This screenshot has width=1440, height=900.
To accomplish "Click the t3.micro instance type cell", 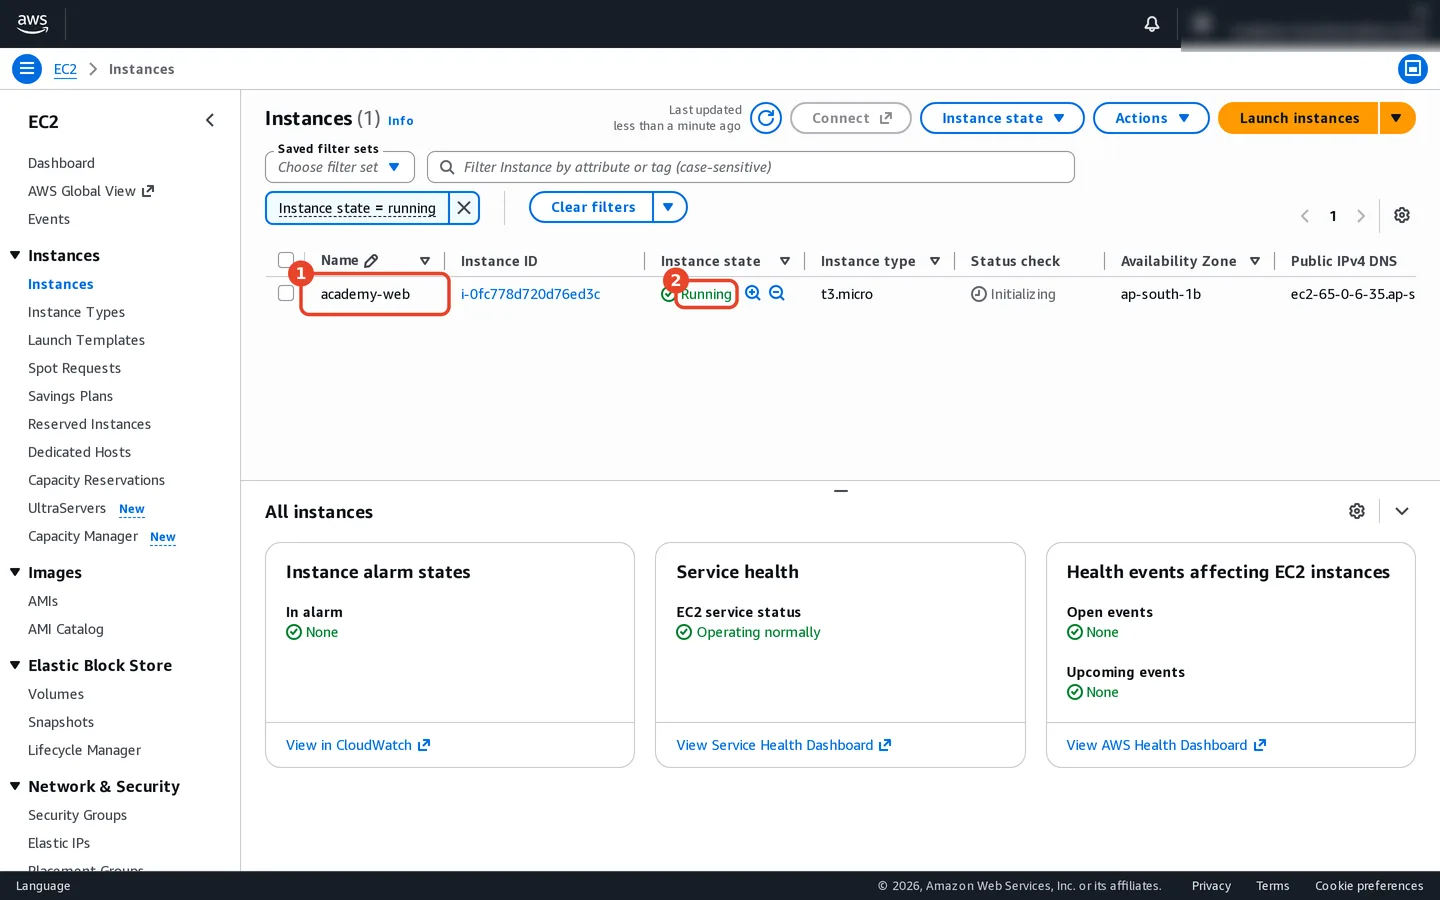I will tap(847, 294).
